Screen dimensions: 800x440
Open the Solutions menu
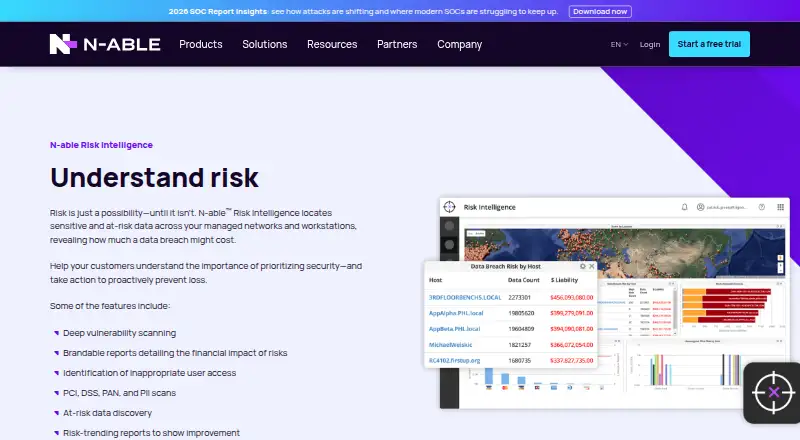click(x=265, y=44)
